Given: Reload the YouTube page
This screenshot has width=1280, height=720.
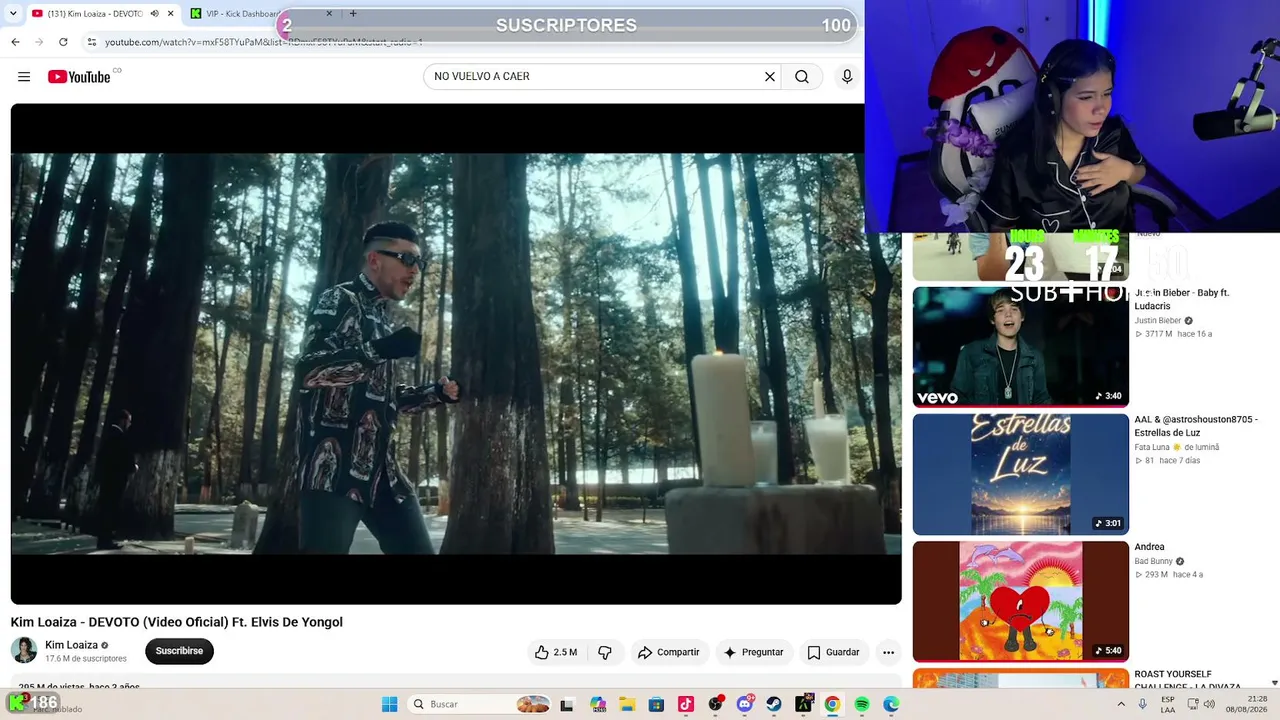Looking at the screenshot, I should [63, 42].
